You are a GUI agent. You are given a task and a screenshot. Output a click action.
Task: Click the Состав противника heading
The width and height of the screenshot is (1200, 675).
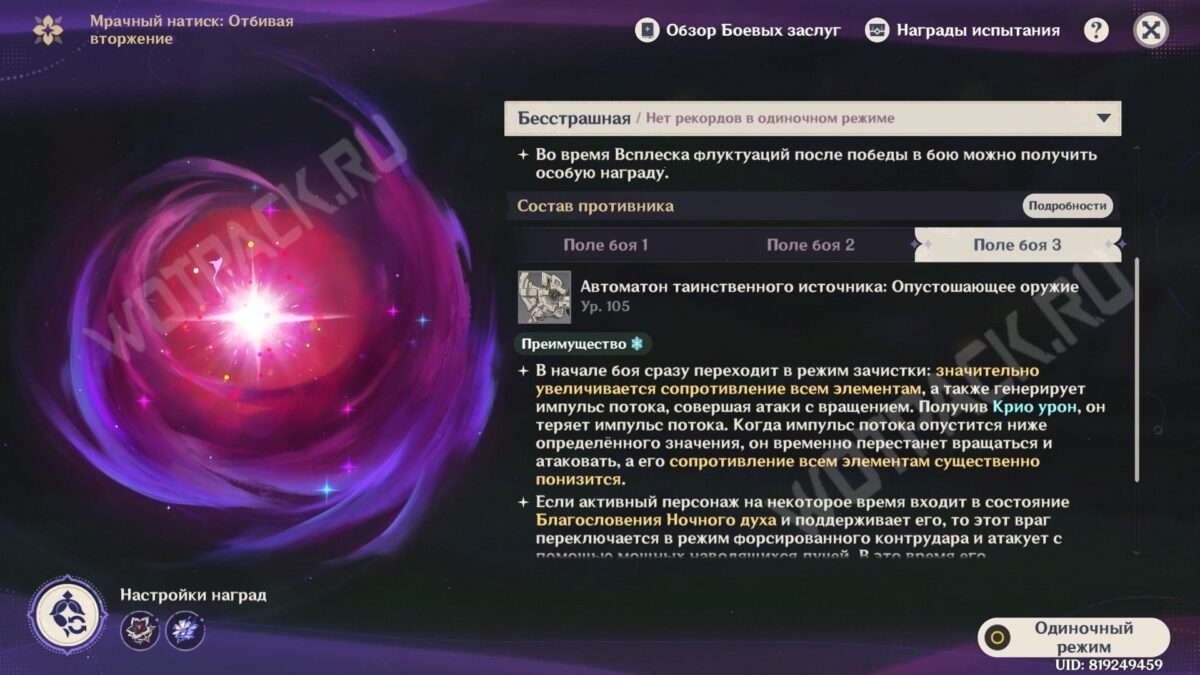595,206
